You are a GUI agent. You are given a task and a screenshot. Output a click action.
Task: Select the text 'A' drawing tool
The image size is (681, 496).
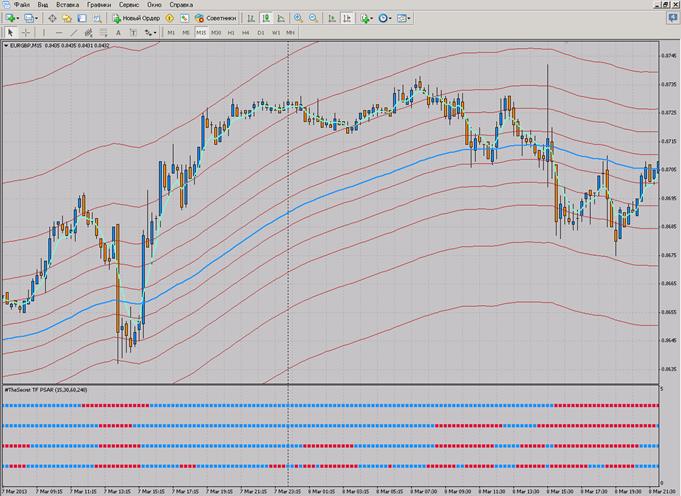tap(118, 33)
